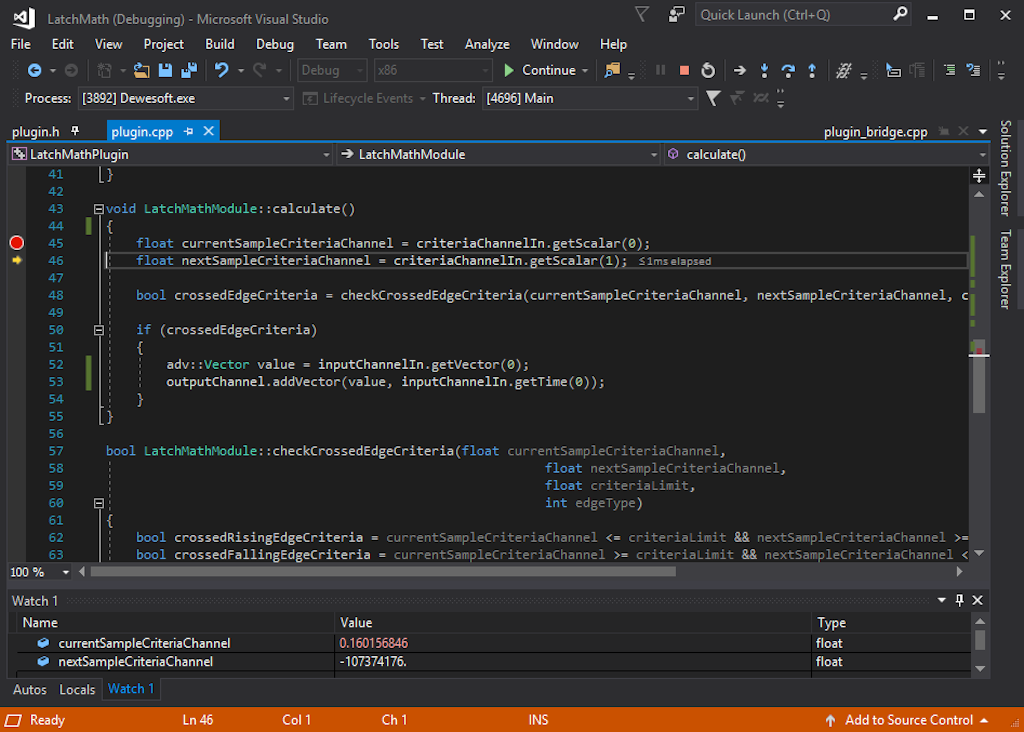Open the Debug menu

274,44
